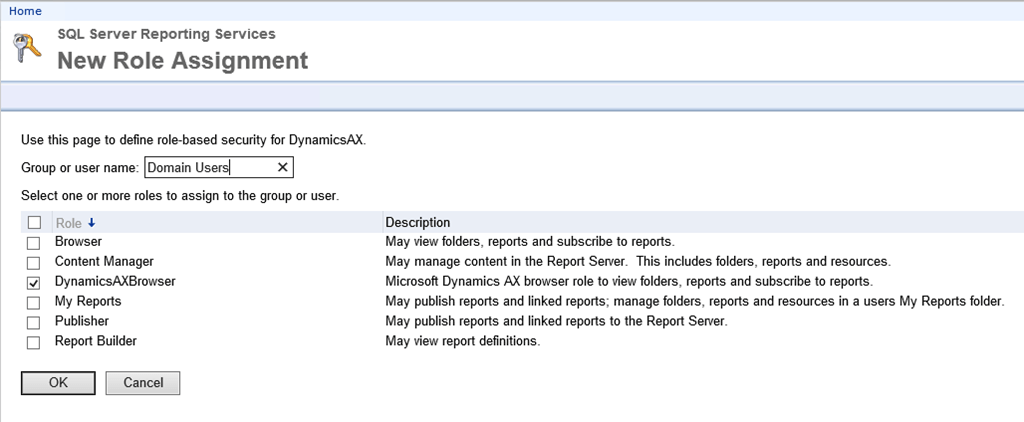
Task: Open the Home link
Action: 25,11
